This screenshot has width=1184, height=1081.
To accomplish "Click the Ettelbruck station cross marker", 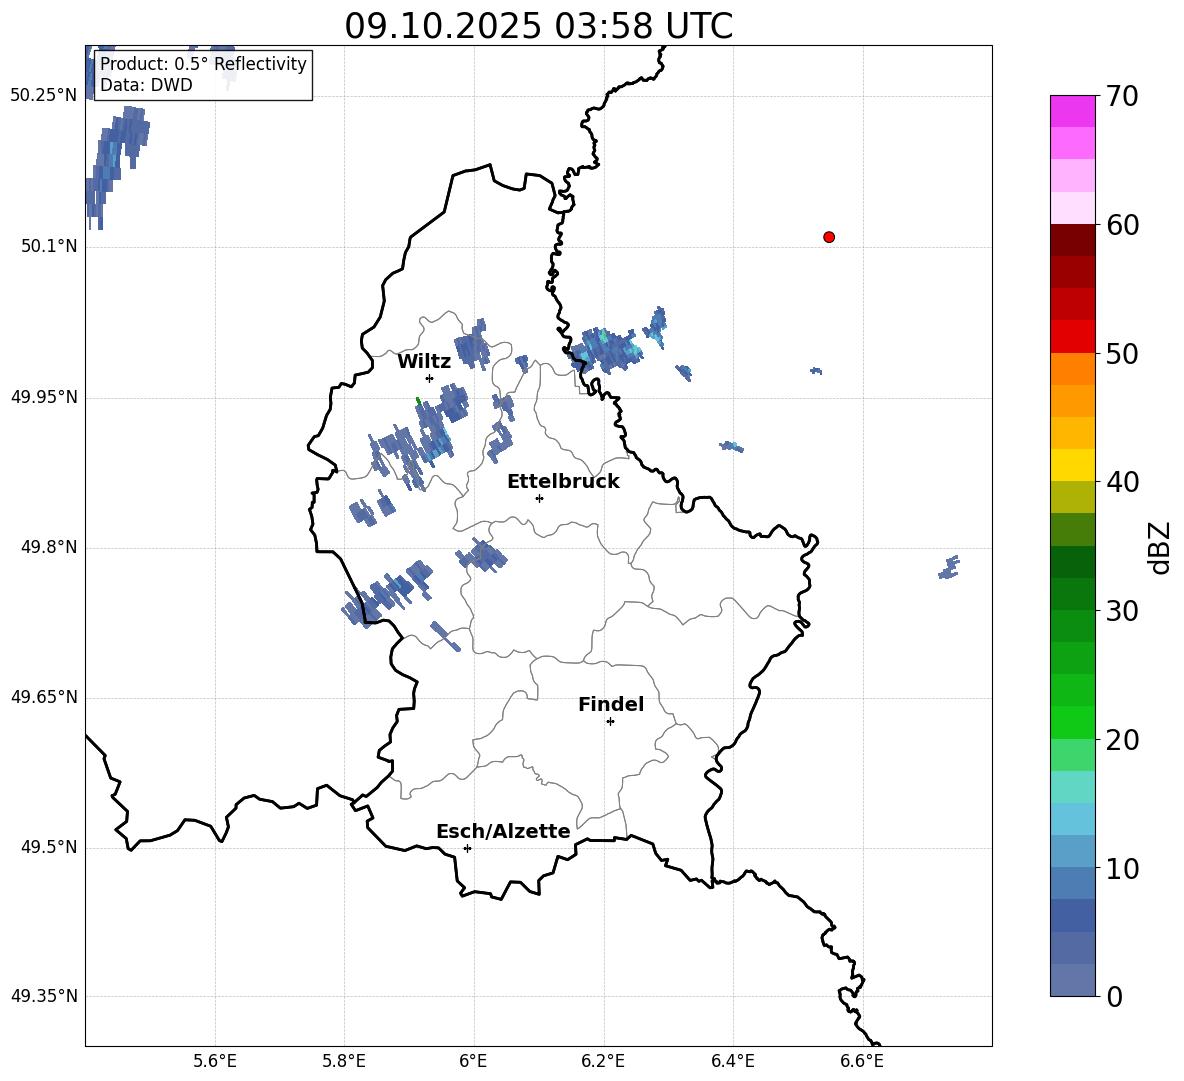I will 539,498.
